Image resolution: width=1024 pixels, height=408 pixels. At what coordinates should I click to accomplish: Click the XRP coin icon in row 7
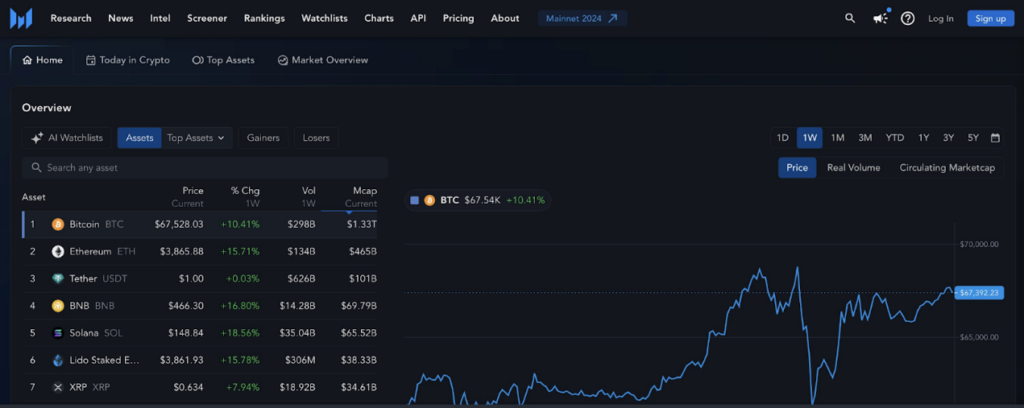tap(58, 387)
